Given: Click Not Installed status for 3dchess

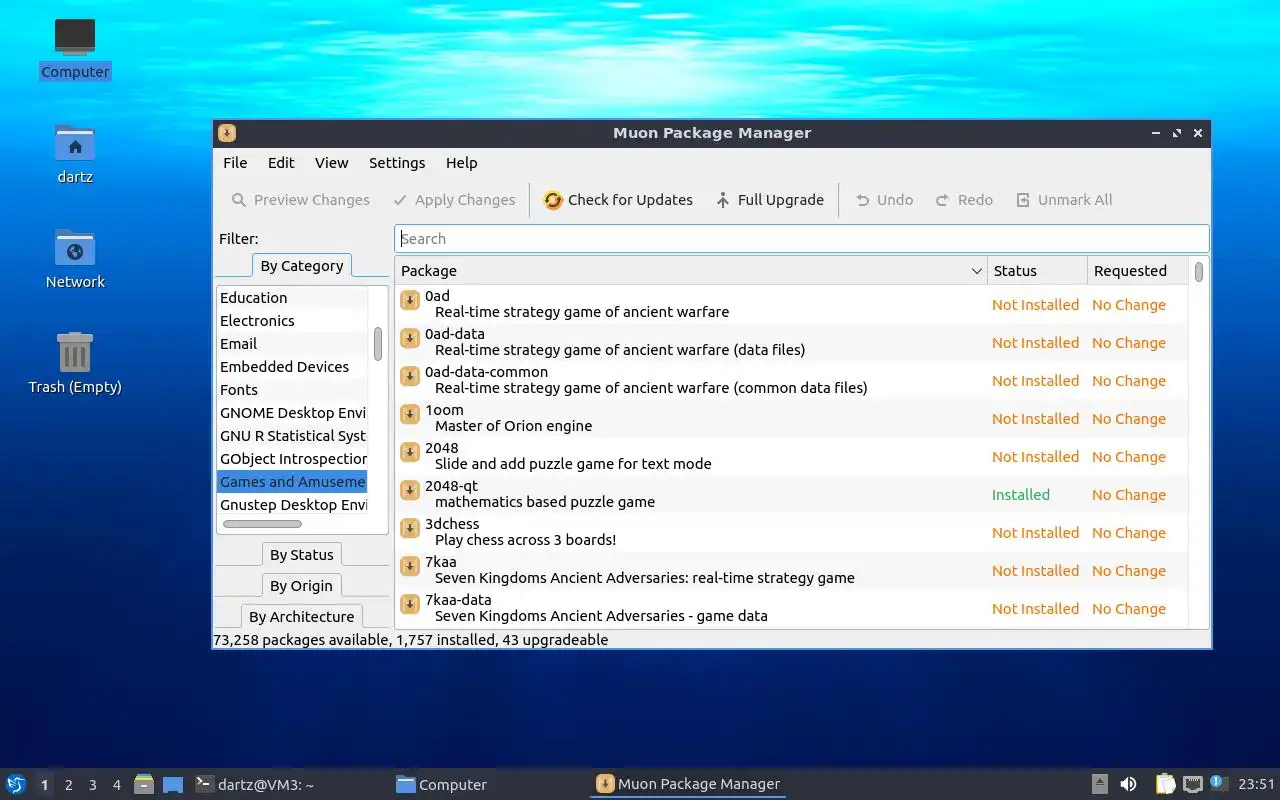Looking at the screenshot, I should tap(1035, 533).
